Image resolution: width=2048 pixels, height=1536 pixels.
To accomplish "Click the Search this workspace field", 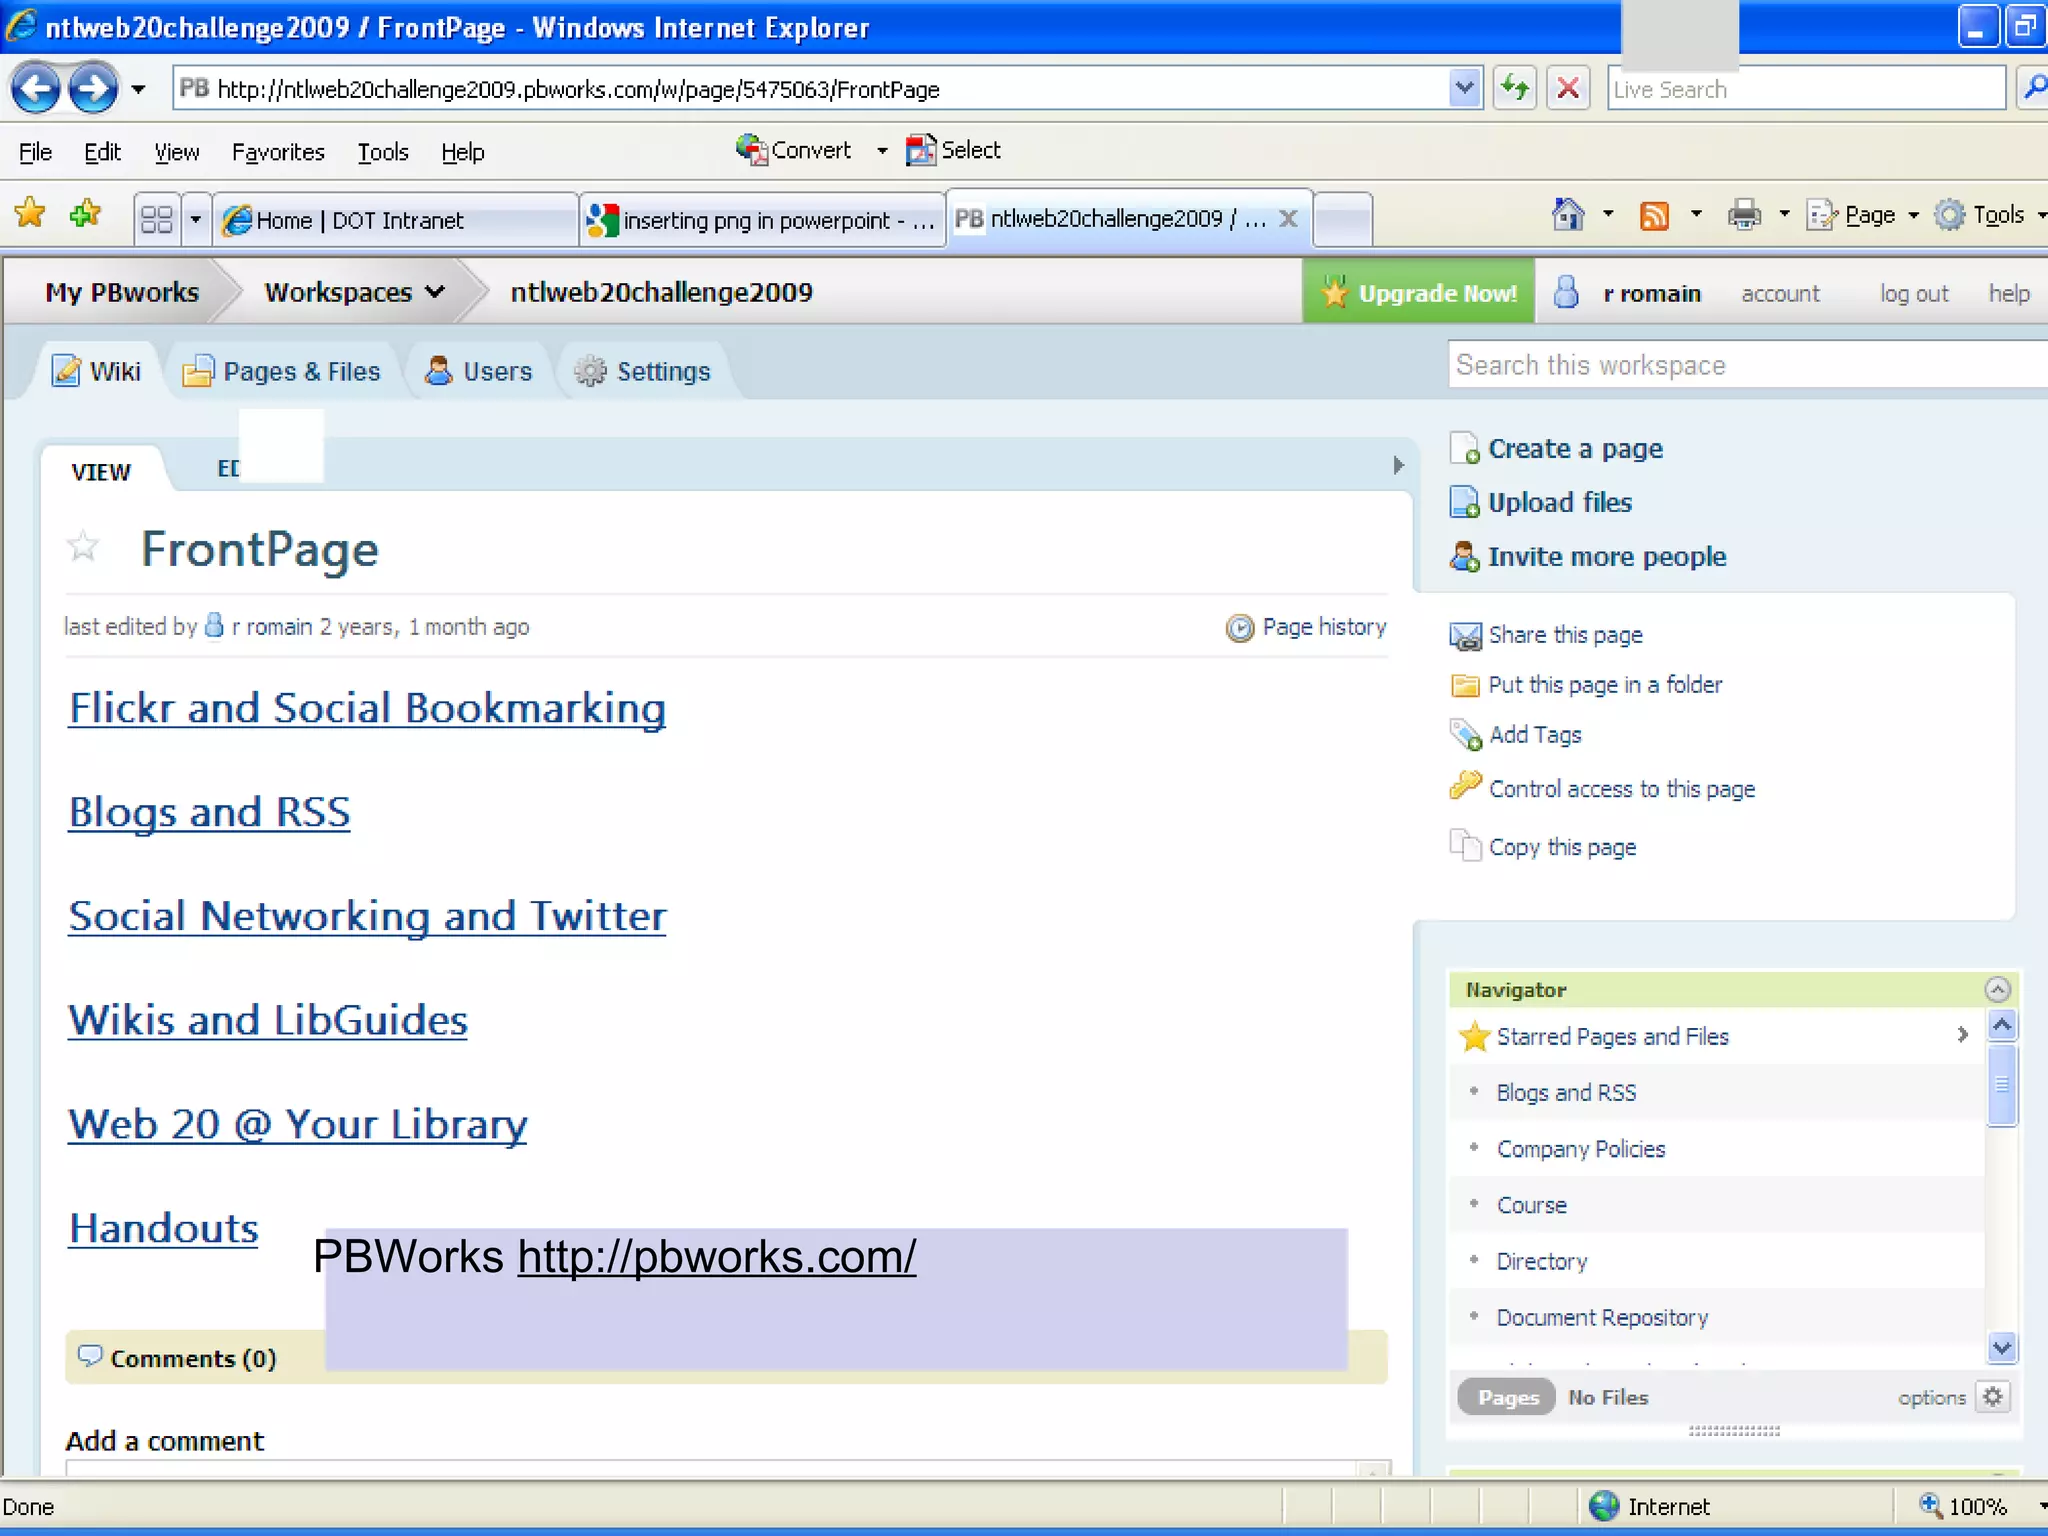I will point(1747,365).
